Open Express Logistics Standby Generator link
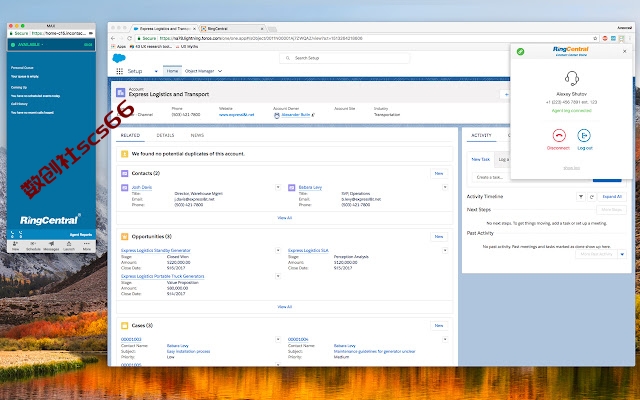Screen dimensions: 640x400 coord(156,251)
